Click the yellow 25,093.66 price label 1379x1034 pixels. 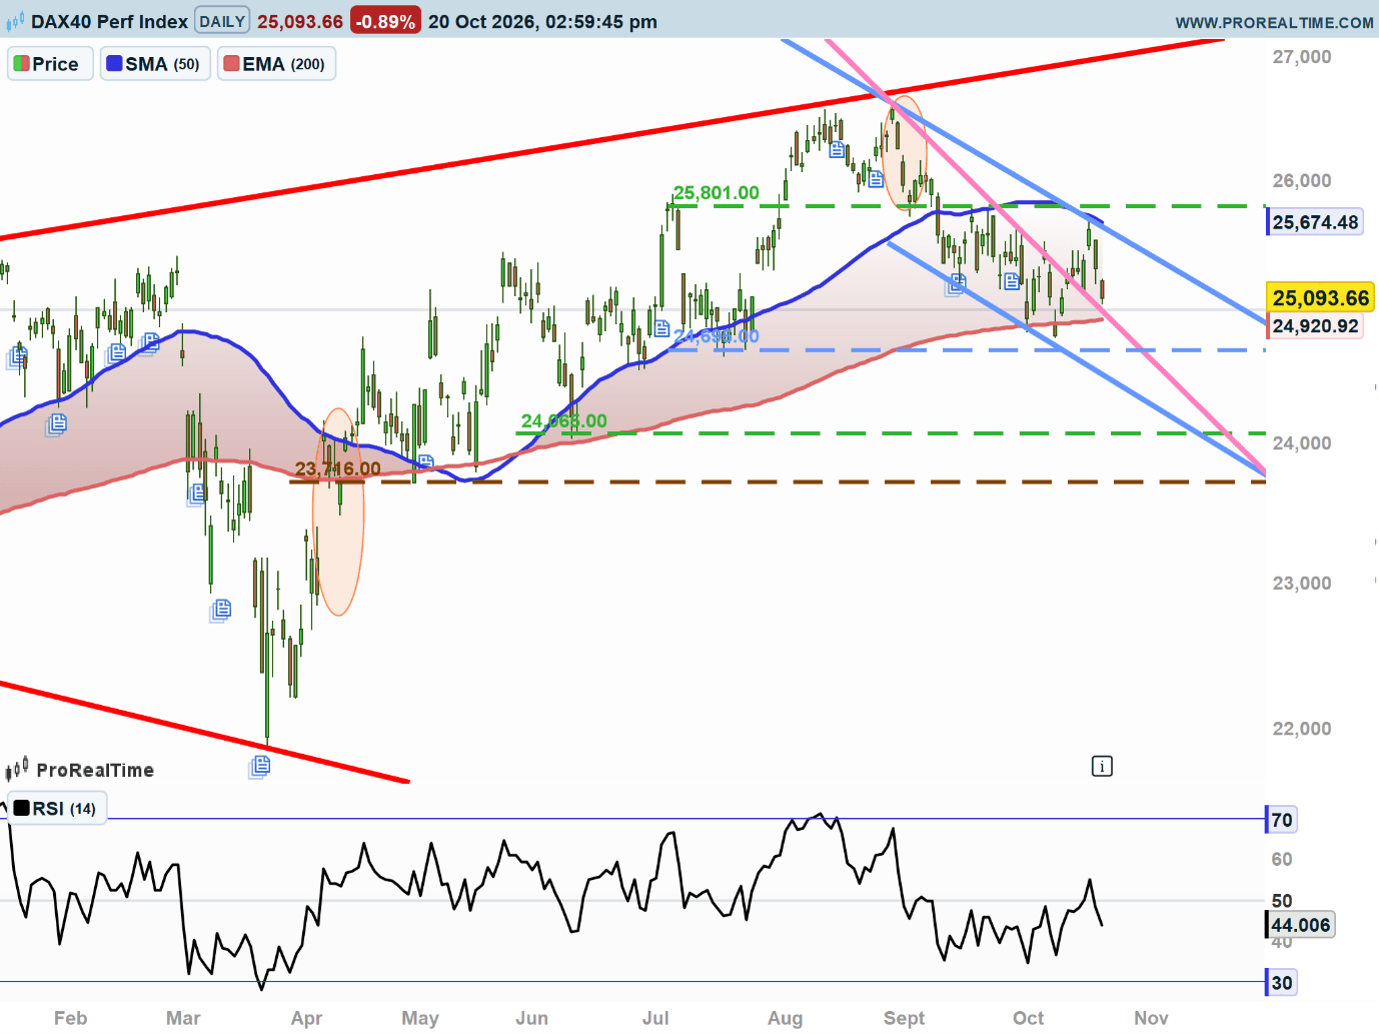click(1320, 298)
